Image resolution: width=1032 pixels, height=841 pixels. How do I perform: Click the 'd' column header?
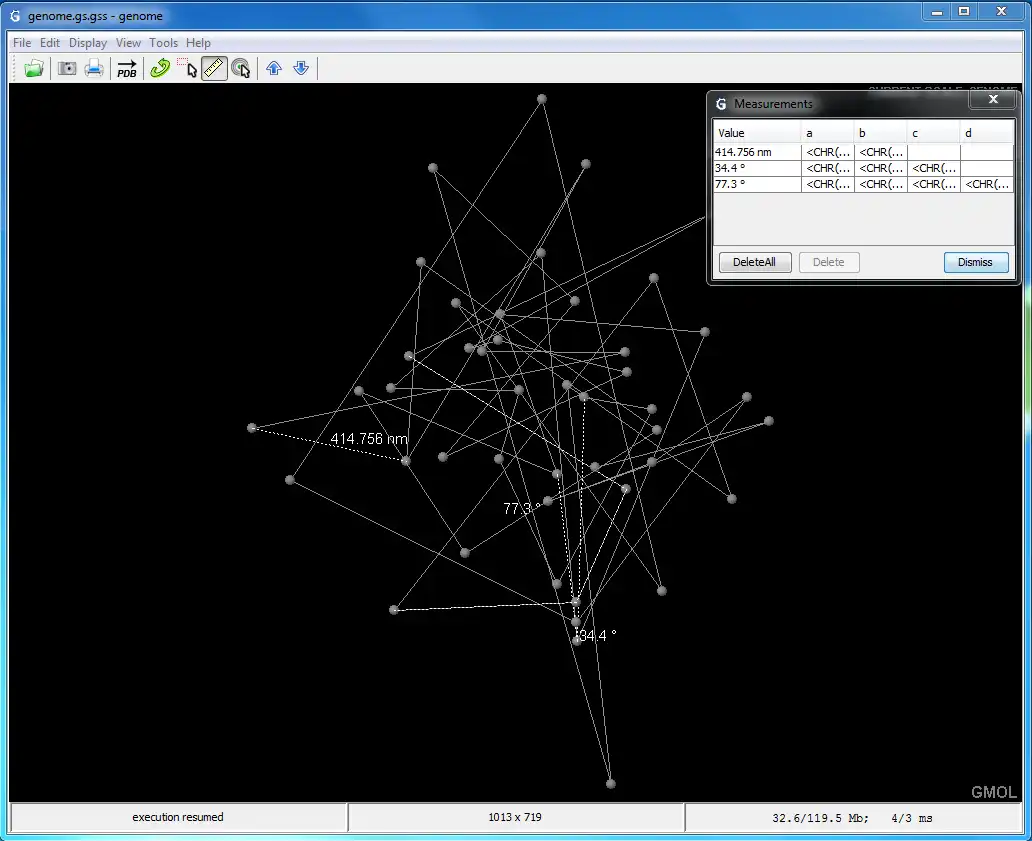tap(987, 133)
